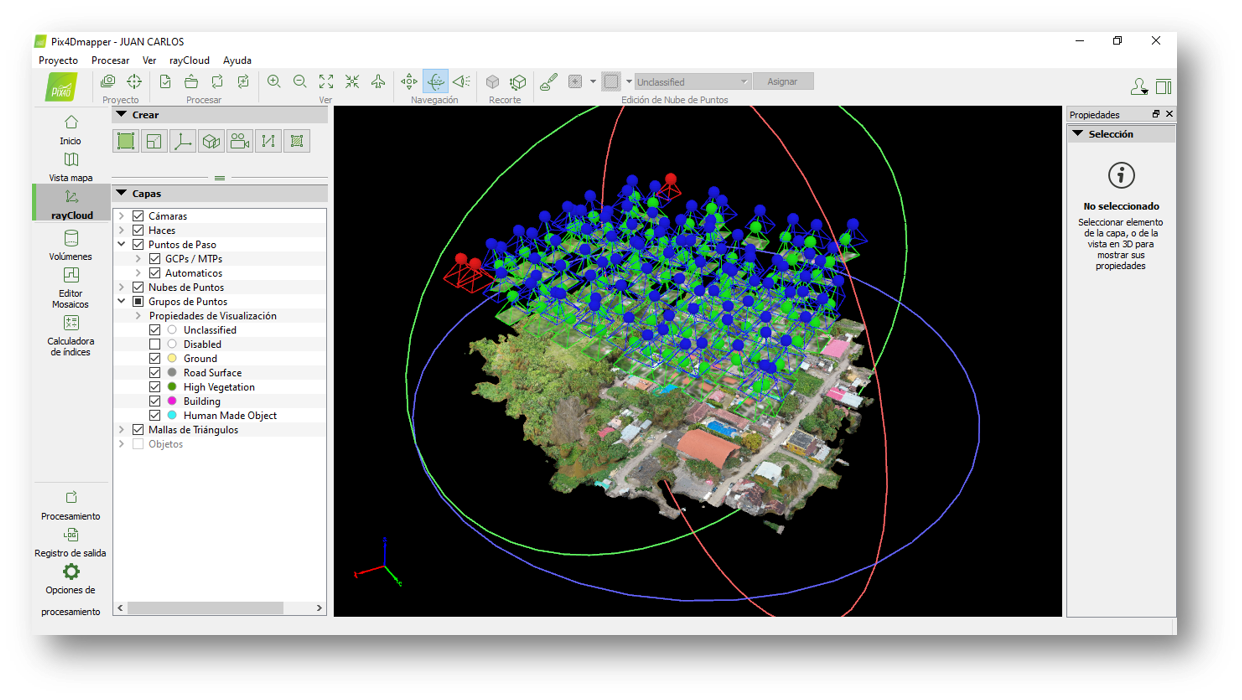Open the Editor Mosaicos sidebar view
Image resolution: width=1242 pixels, height=700 pixels.
[x=71, y=288]
